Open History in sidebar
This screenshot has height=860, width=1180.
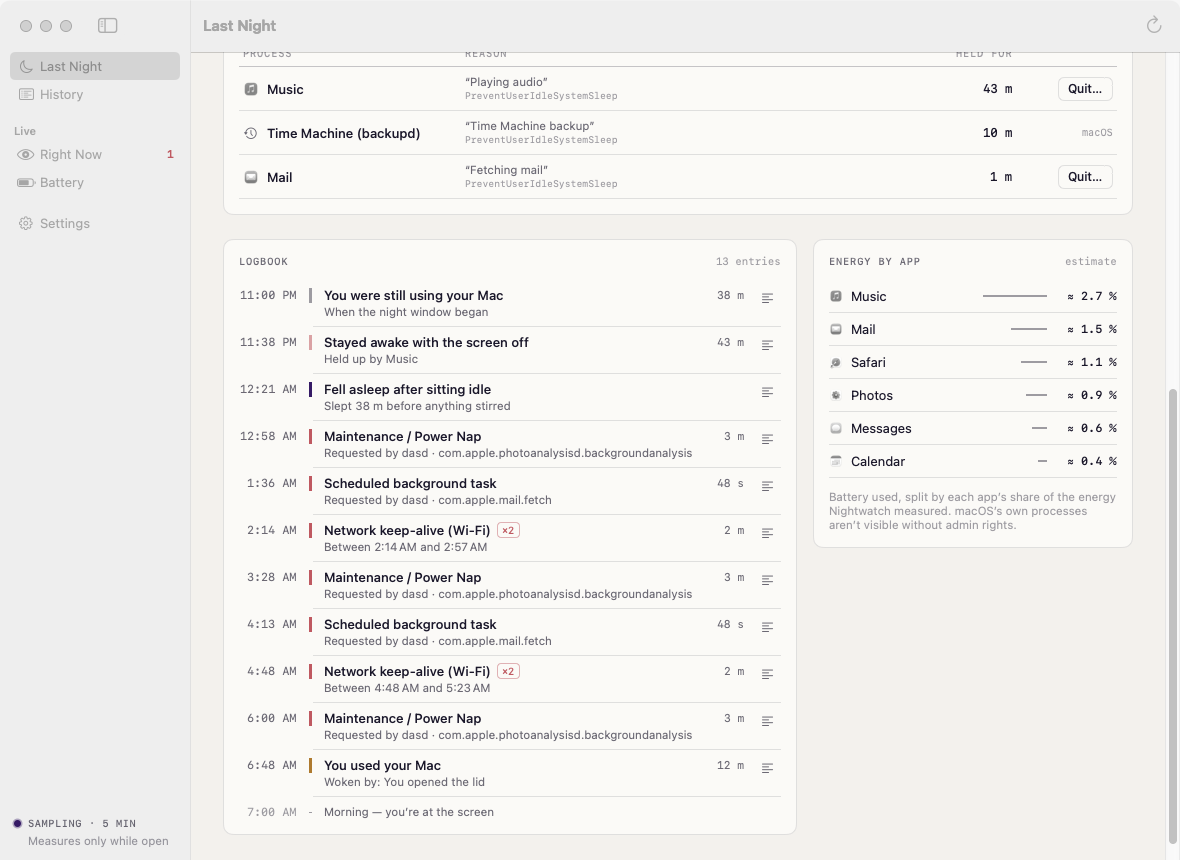95,94
